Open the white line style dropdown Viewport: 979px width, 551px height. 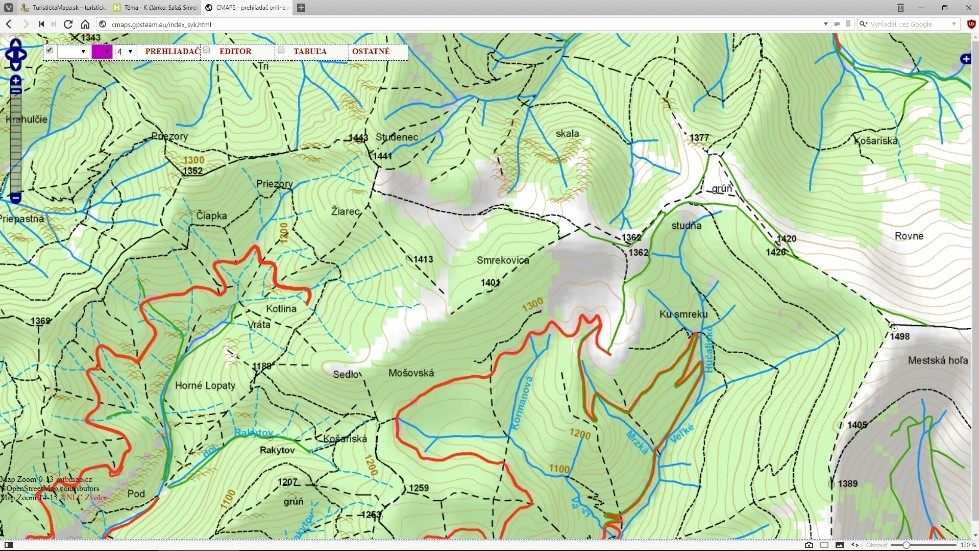pos(73,51)
